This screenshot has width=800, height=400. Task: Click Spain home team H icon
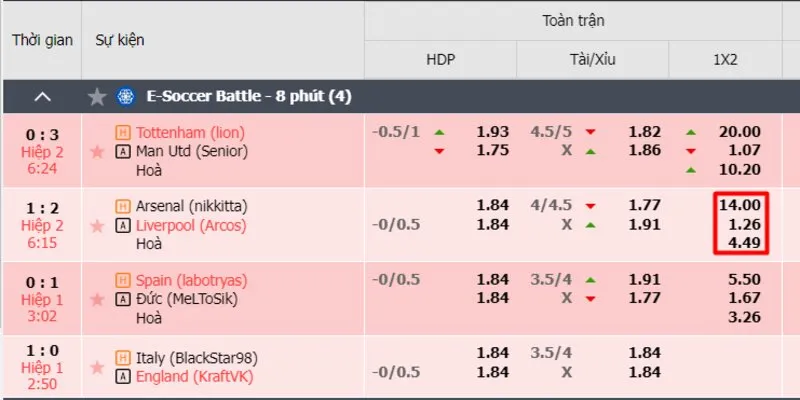point(123,280)
